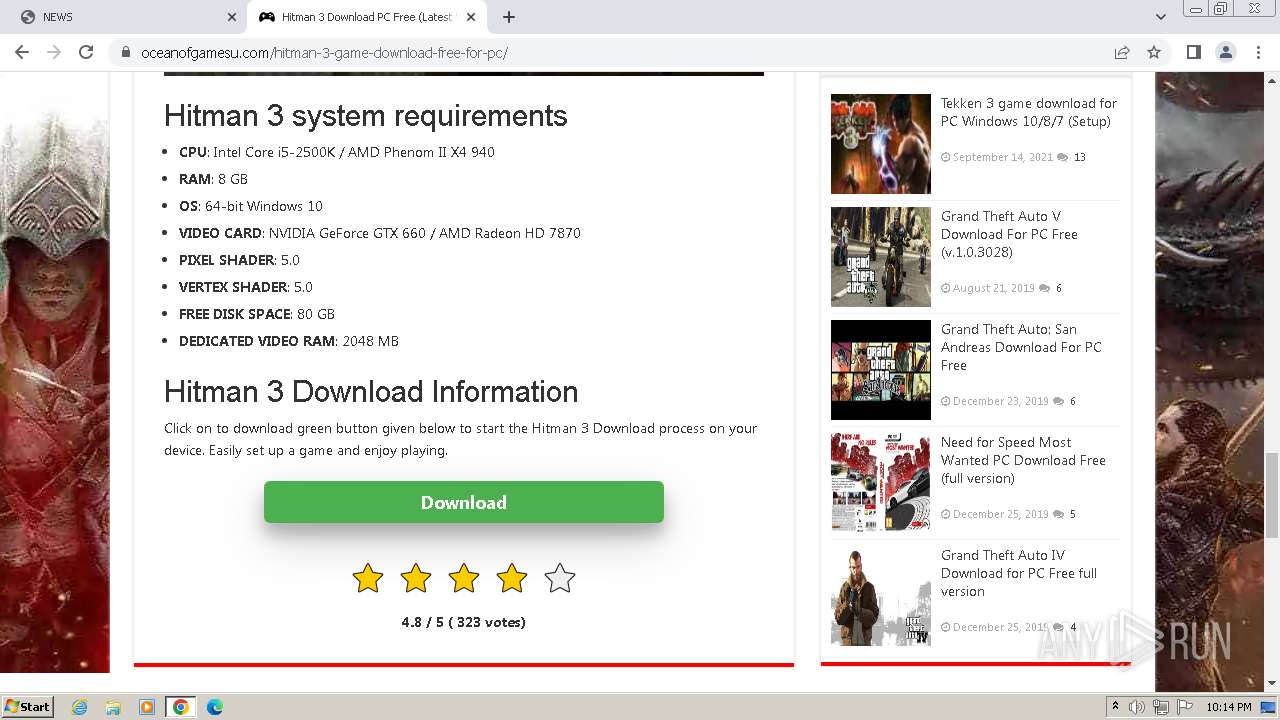Click the Hitman 3 system requirements heading
The height and width of the screenshot is (720, 1280).
click(366, 116)
